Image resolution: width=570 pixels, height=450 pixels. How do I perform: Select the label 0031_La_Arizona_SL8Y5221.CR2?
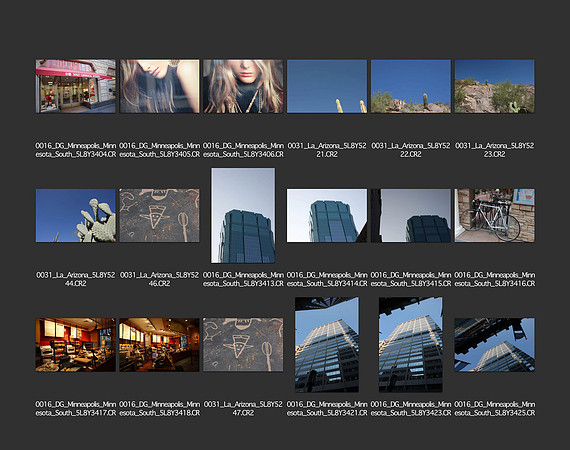(x=327, y=150)
